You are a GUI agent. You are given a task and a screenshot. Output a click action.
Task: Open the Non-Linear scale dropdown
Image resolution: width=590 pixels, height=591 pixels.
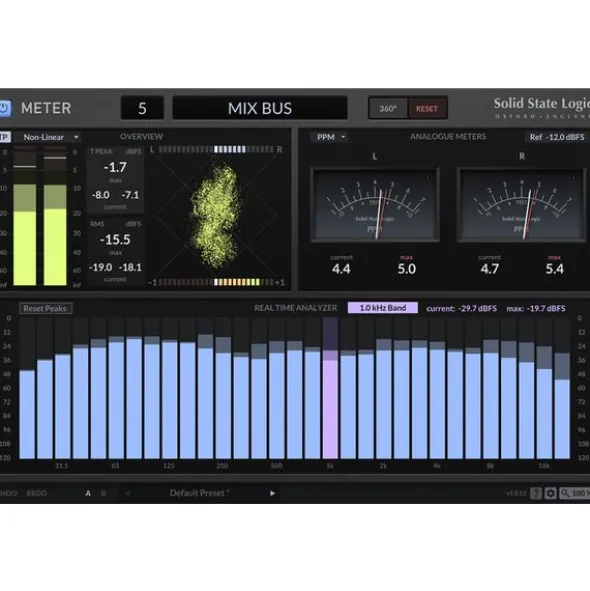[x=50, y=137]
